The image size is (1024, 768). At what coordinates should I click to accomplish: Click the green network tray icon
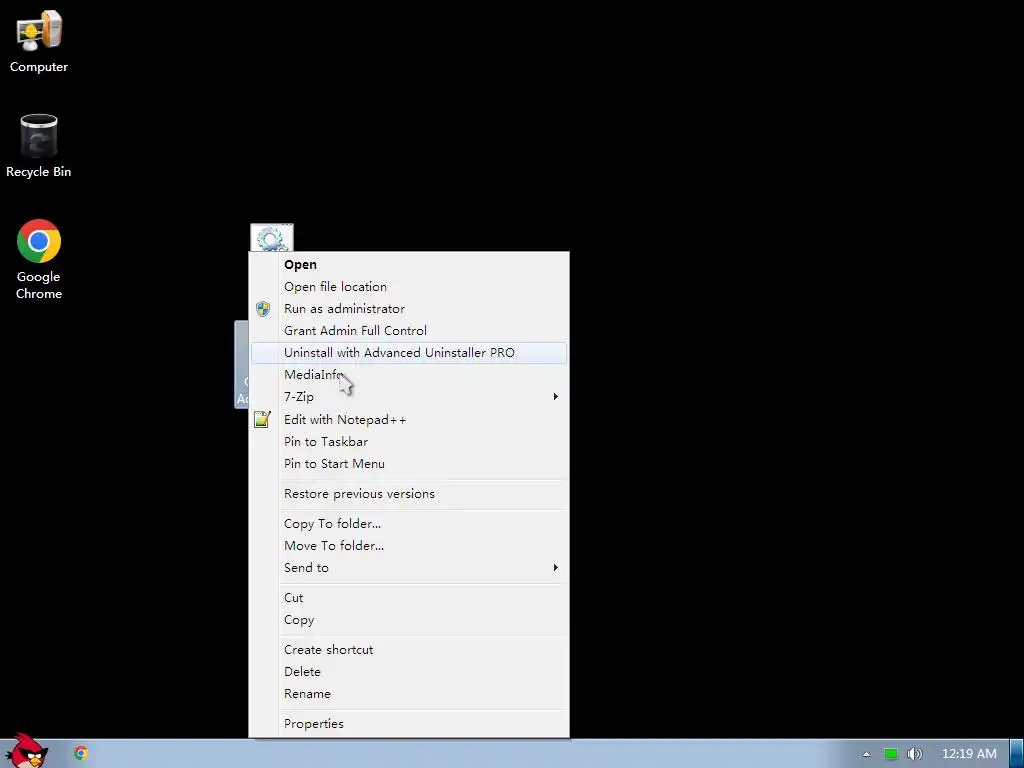click(x=891, y=754)
